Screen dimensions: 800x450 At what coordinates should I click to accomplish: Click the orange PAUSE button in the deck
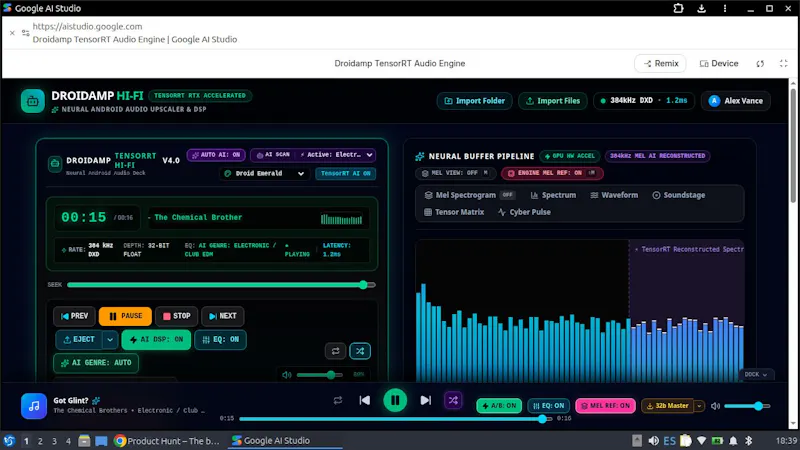(126, 316)
